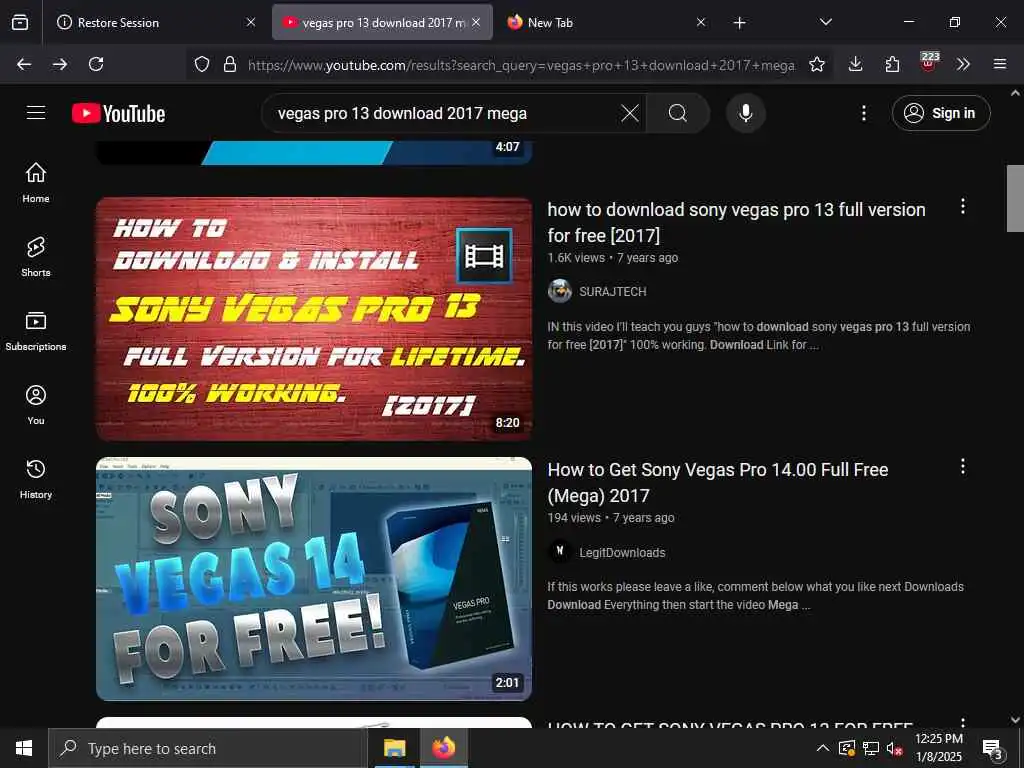Viewport: 1024px width, 768px height.
Task: Click the scrollbar down arrow
Action: pos(1015,719)
